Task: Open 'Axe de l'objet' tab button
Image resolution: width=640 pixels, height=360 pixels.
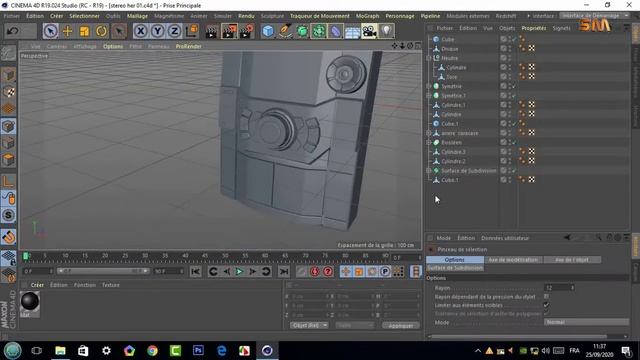Action: pos(572,260)
